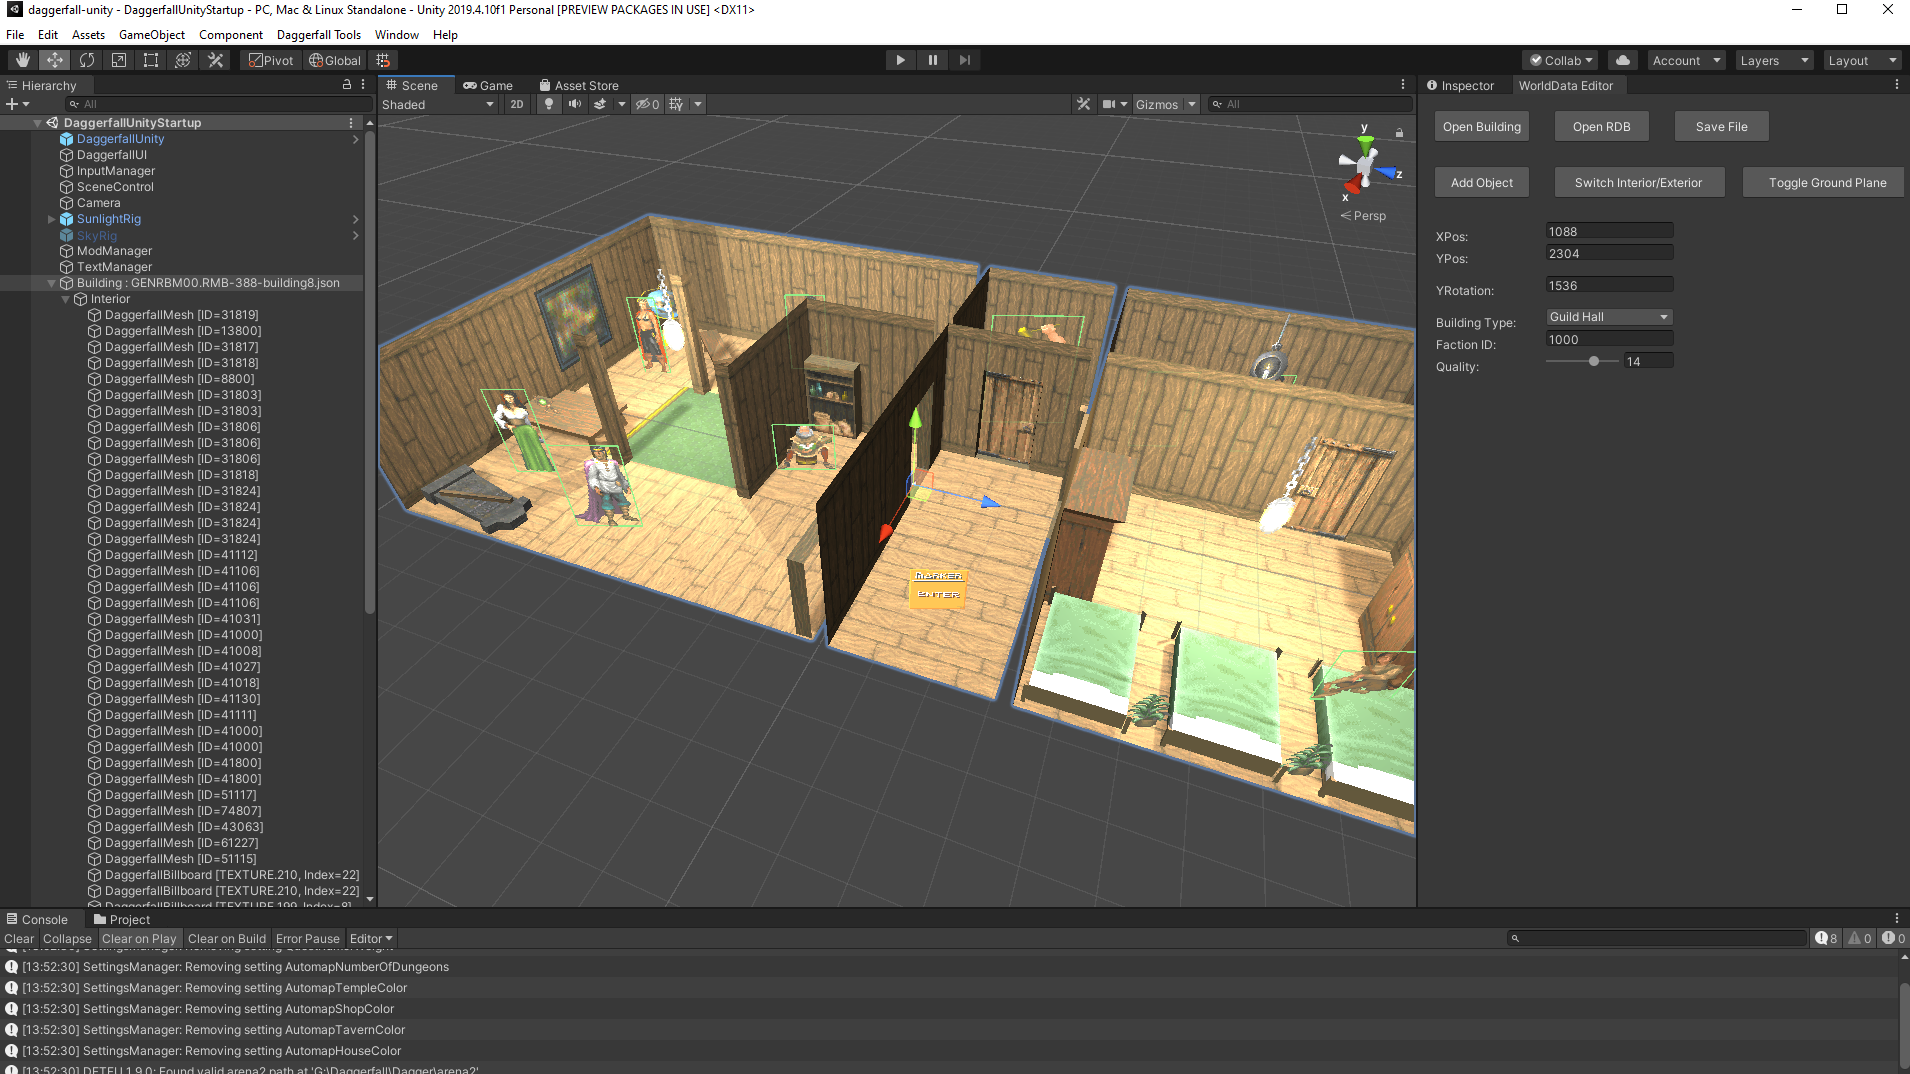Open grid settings dropdown arrow

698,104
